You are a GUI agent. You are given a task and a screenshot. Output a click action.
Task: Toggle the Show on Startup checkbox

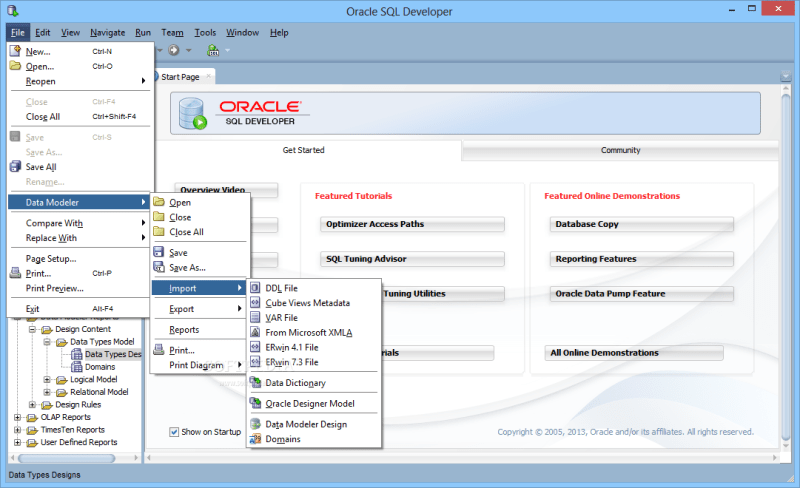point(174,432)
